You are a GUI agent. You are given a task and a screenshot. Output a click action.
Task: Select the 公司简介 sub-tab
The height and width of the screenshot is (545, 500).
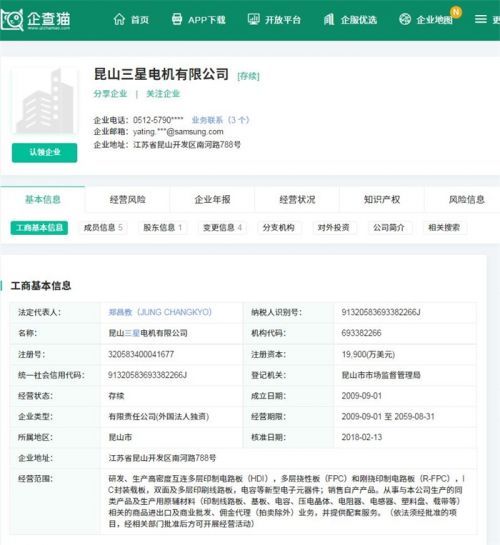389,228
